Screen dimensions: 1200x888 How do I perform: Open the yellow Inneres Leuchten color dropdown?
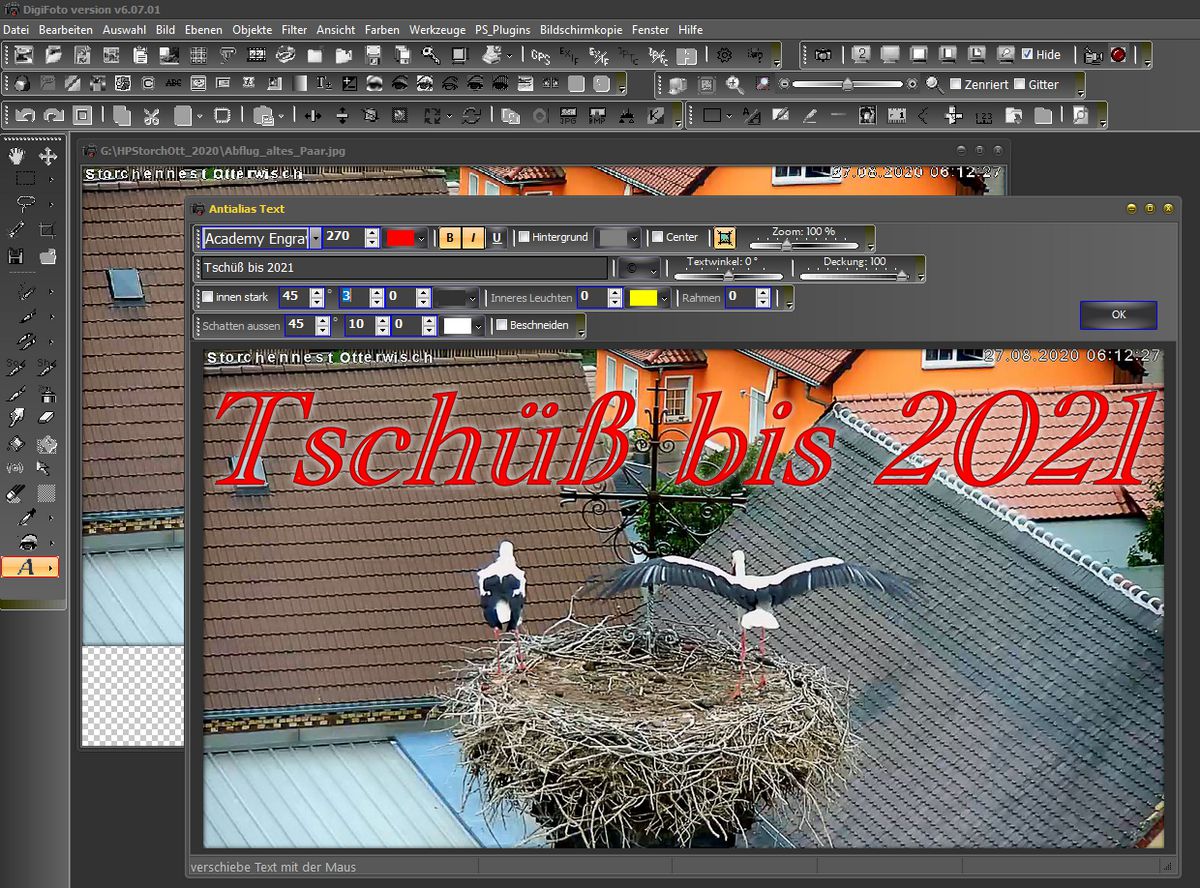[x=664, y=298]
